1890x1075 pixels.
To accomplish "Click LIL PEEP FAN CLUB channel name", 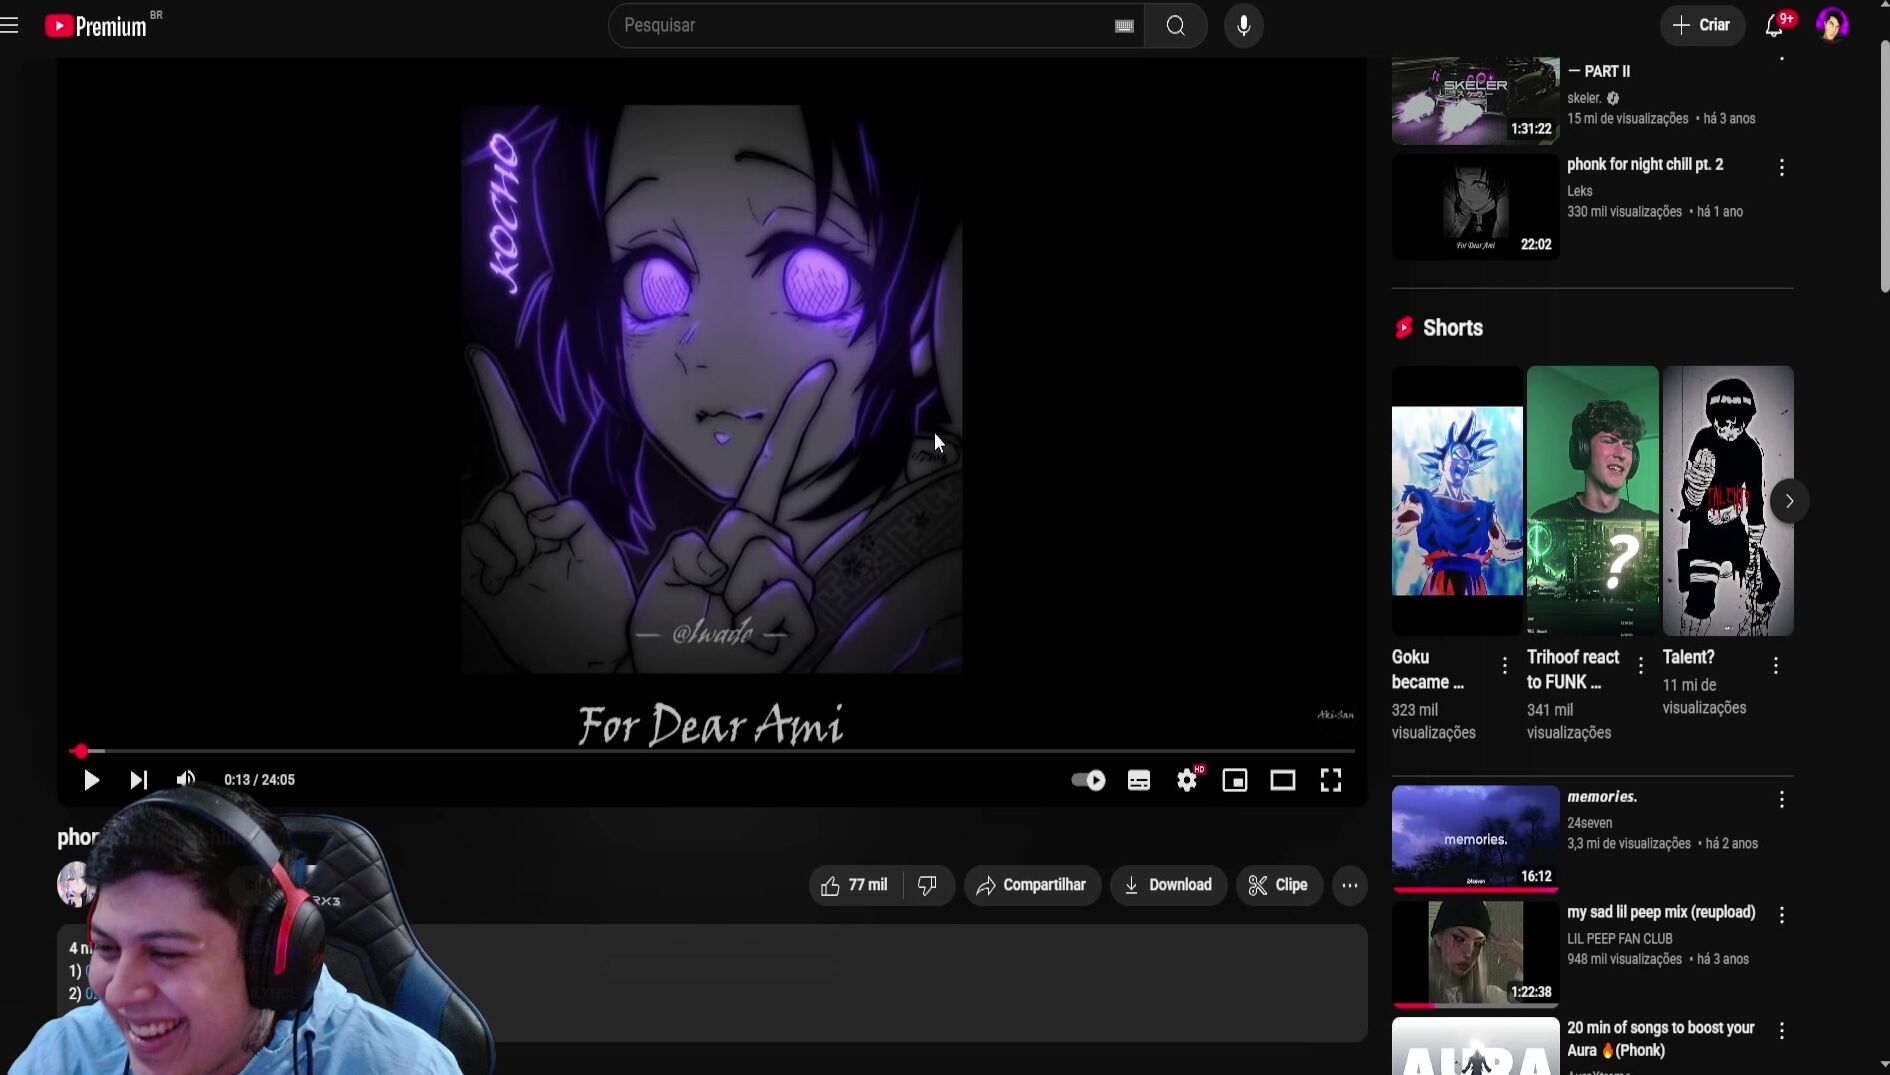I will (1620, 939).
